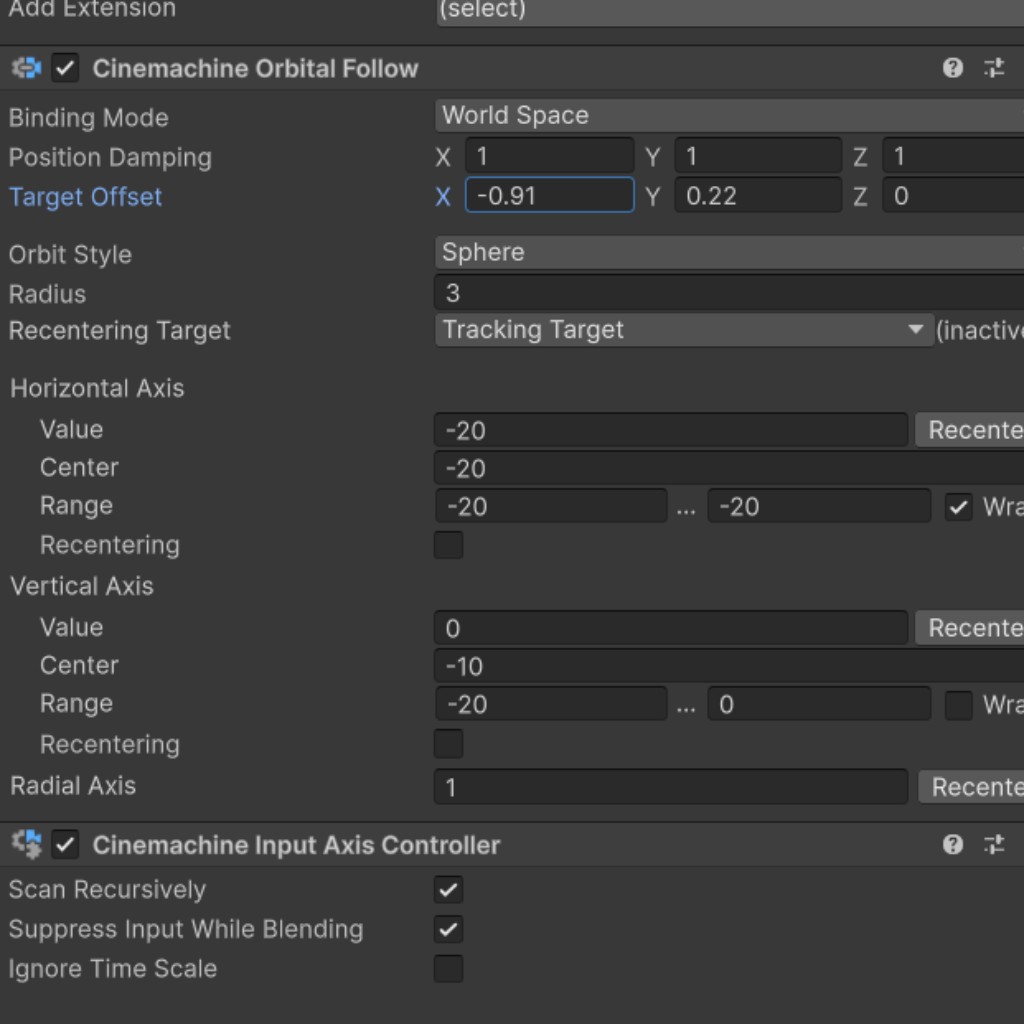Click the Target Offset label

pyautogui.click(x=85, y=197)
